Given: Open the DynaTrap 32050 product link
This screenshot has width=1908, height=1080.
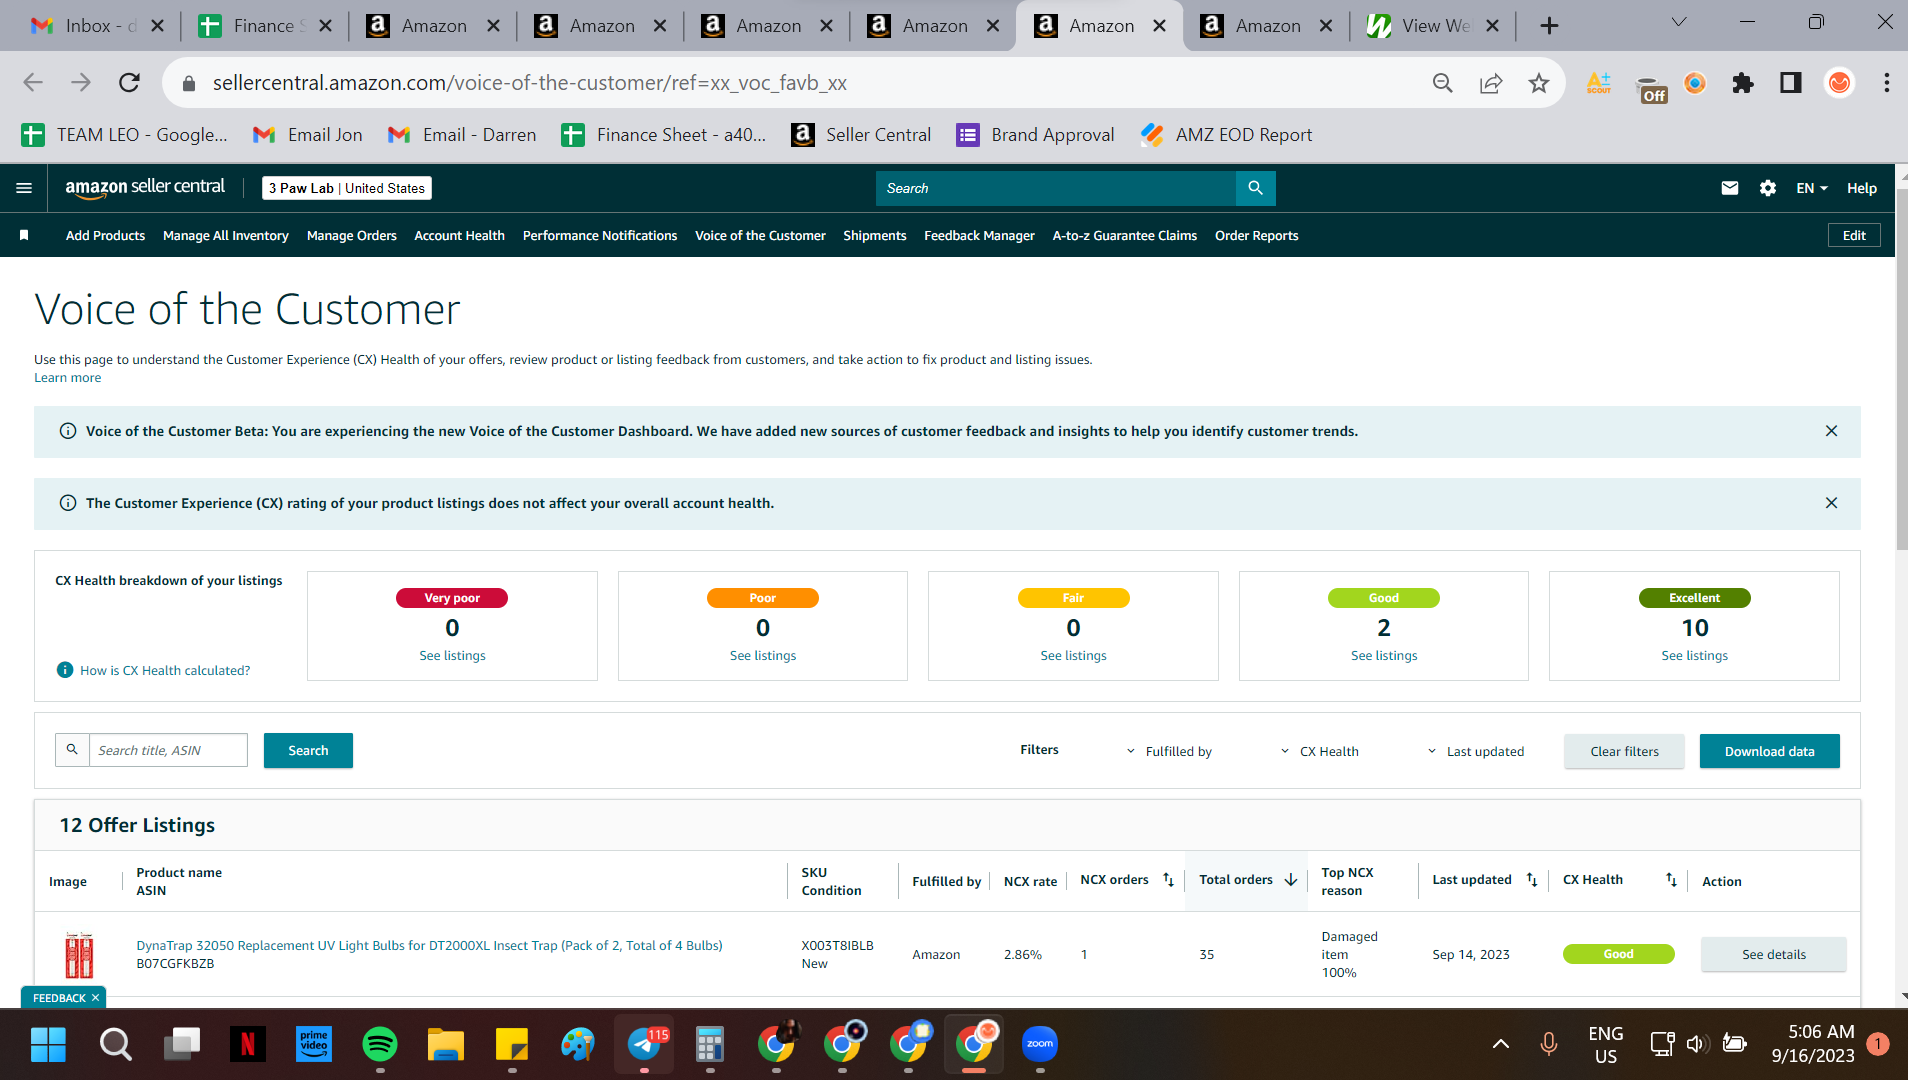Looking at the screenshot, I should pyautogui.click(x=429, y=945).
